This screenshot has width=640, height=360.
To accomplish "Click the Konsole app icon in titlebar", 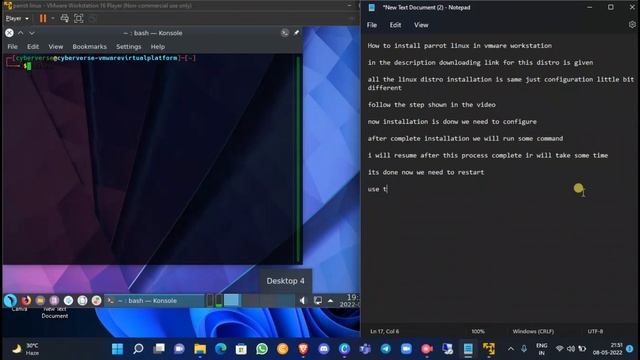I will pos(285,33).
